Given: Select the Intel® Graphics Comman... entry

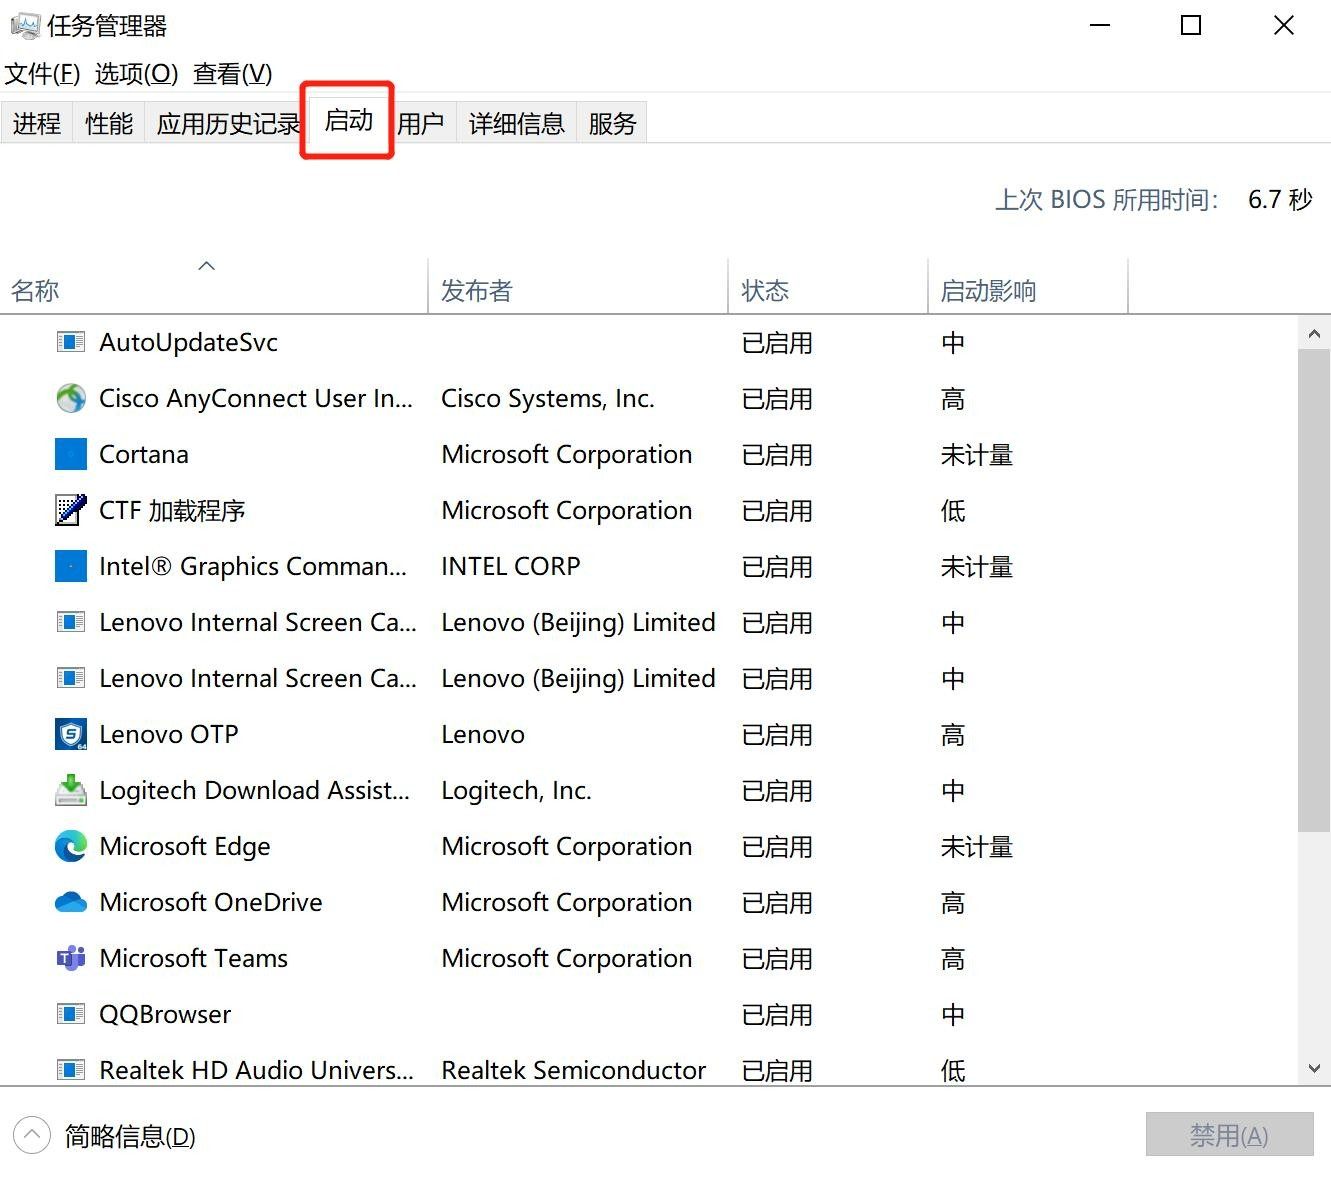Looking at the screenshot, I should point(253,566).
